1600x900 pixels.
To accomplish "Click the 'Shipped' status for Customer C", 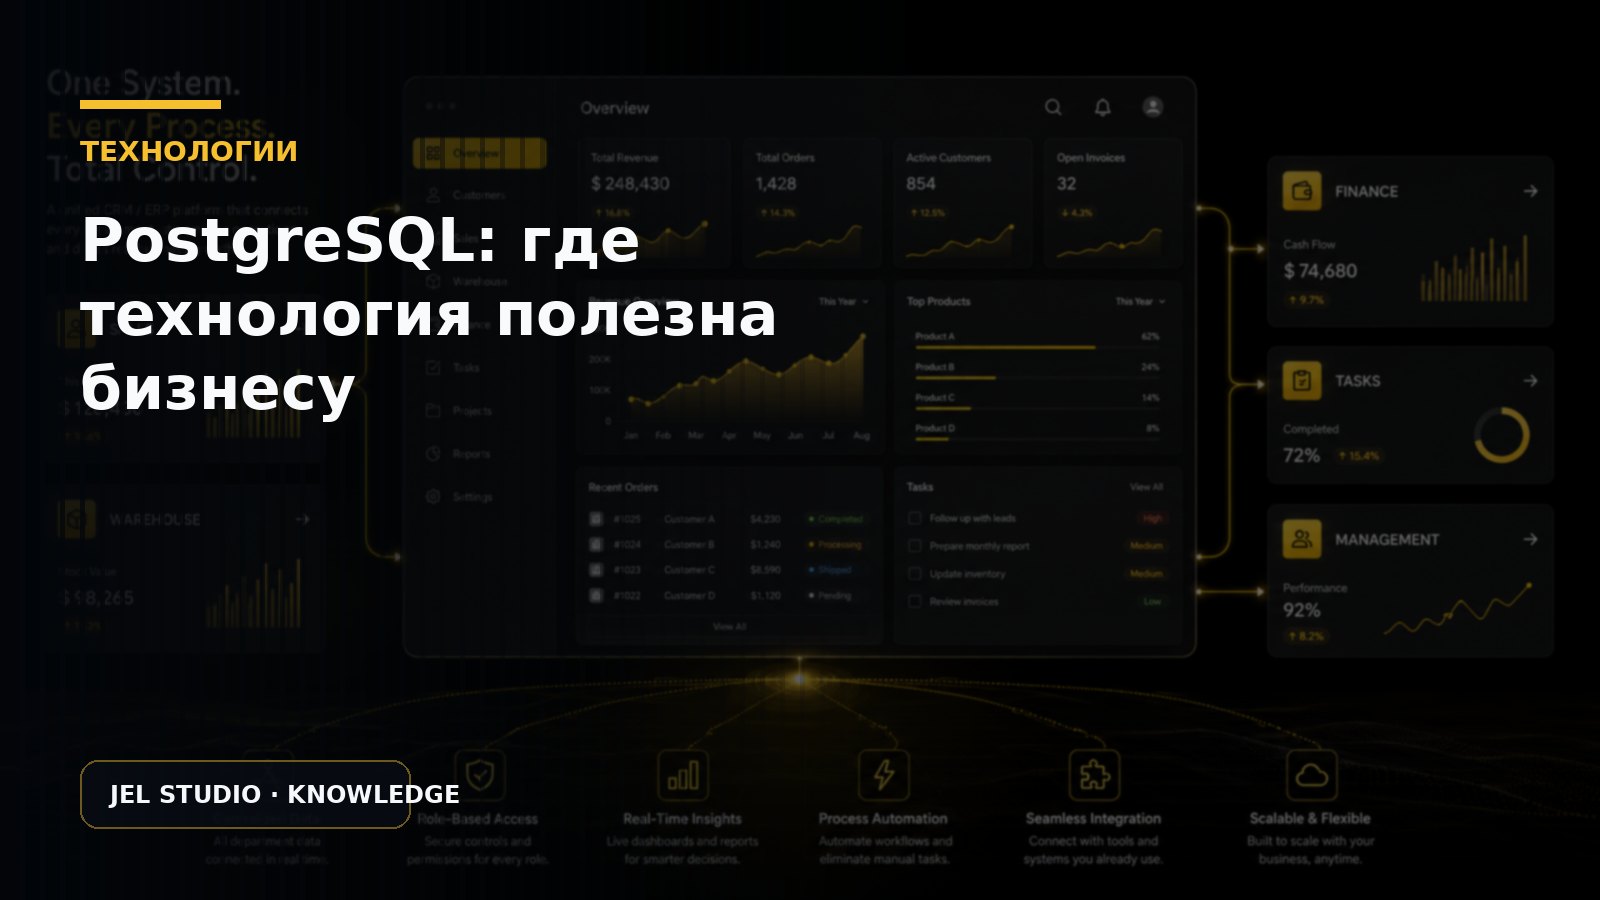I will 830,570.
